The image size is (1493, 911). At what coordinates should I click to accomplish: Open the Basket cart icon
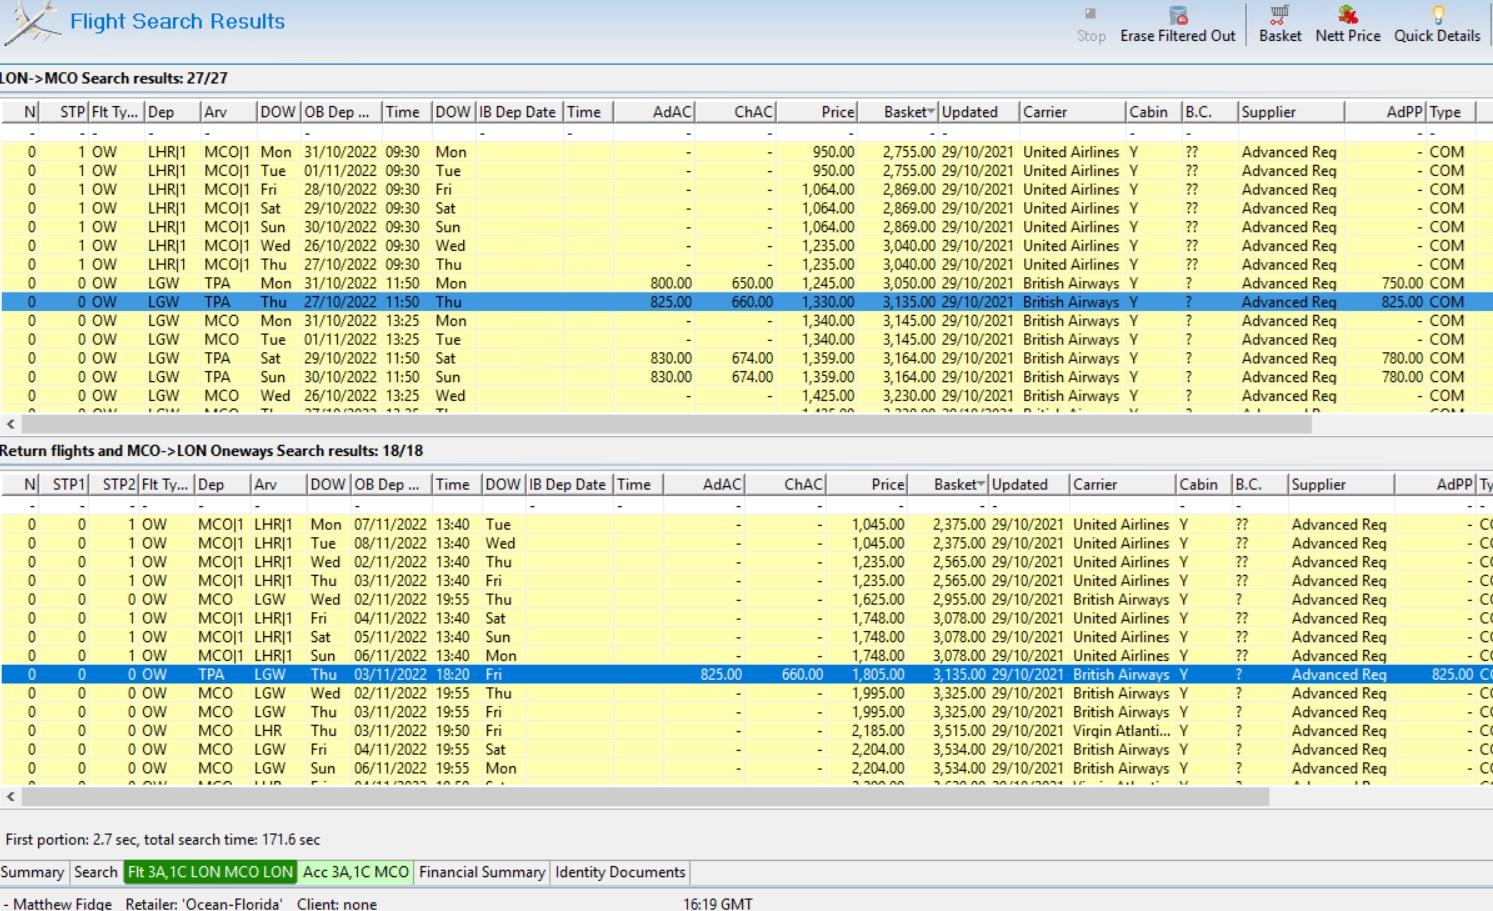(x=1279, y=15)
